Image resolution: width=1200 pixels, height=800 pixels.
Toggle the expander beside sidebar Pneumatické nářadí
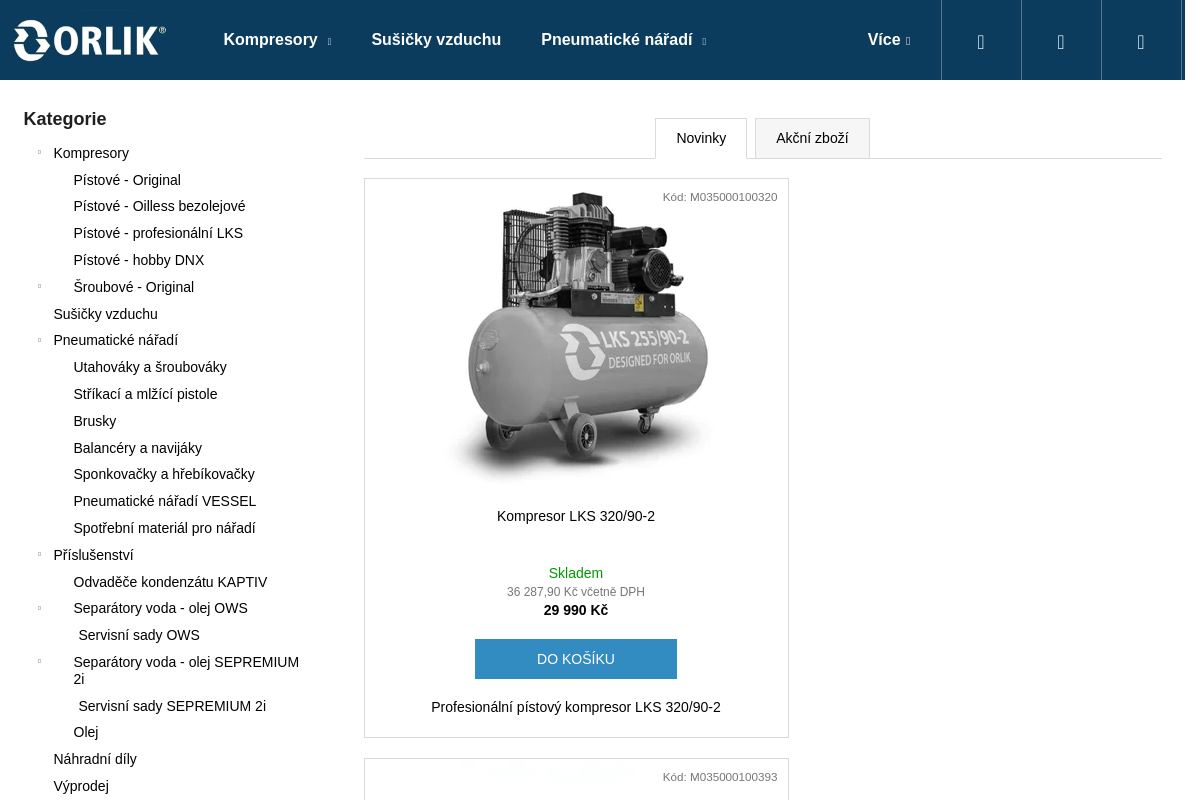pos(39,340)
